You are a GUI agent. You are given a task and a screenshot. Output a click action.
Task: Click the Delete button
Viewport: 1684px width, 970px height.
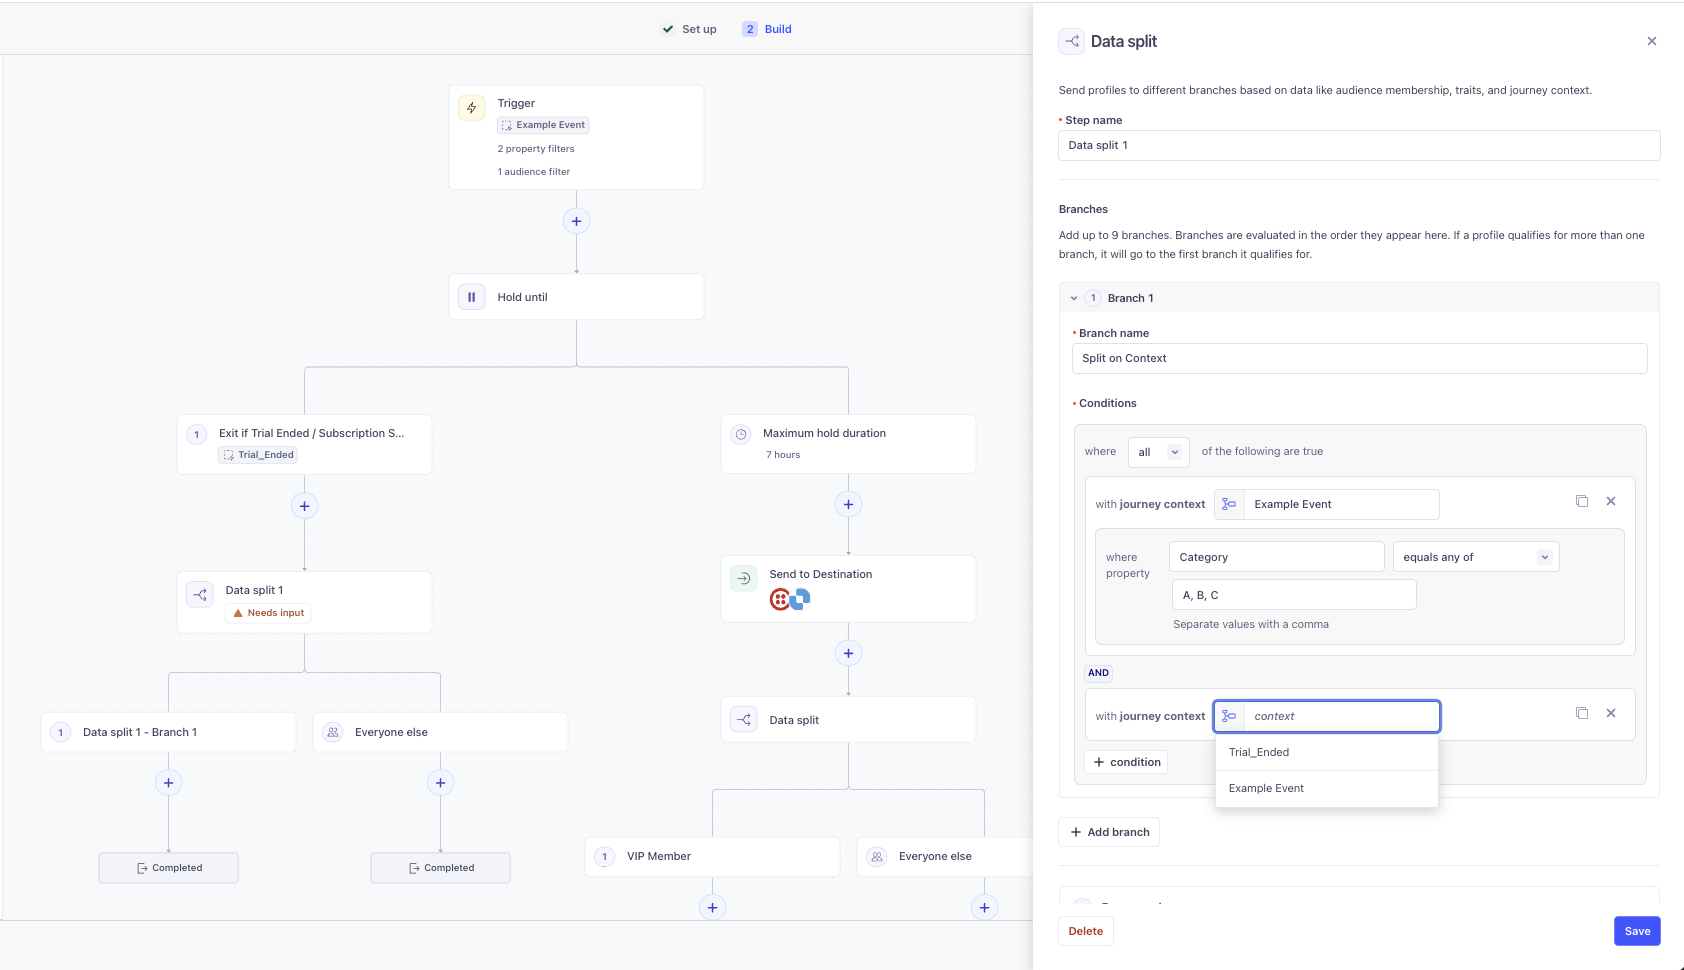tap(1085, 931)
